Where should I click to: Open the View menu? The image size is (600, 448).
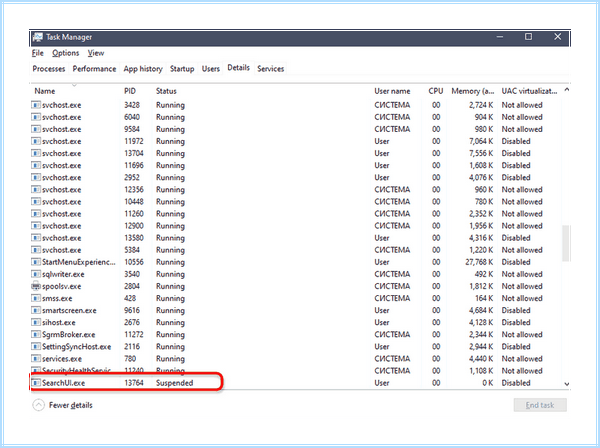(x=96, y=53)
